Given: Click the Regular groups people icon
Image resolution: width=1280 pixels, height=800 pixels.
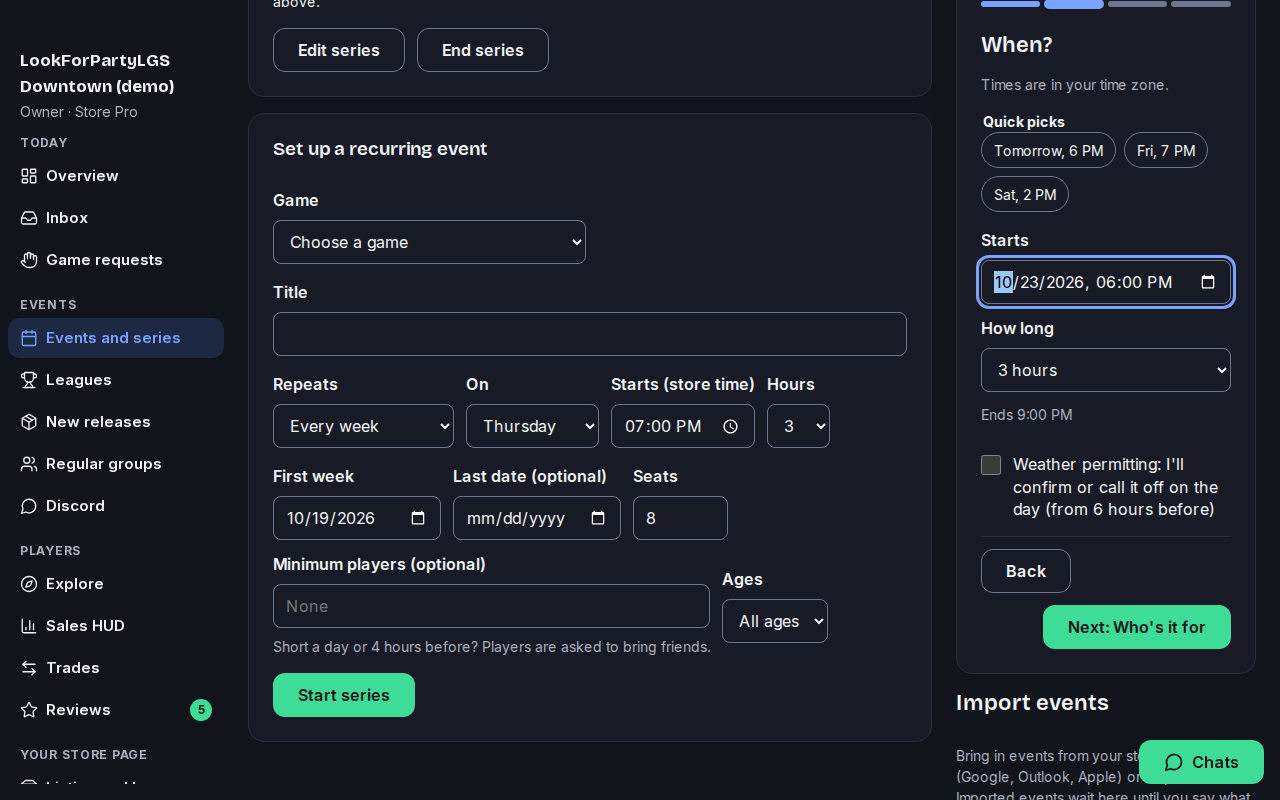Looking at the screenshot, I should pyautogui.click(x=29, y=464).
